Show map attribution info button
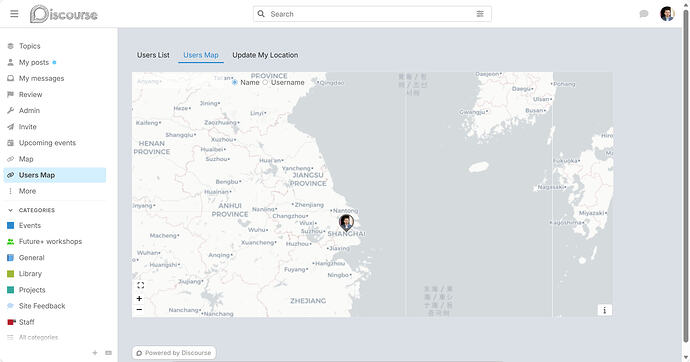Image resolution: width=690 pixels, height=362 pixels. click(605, 310)
